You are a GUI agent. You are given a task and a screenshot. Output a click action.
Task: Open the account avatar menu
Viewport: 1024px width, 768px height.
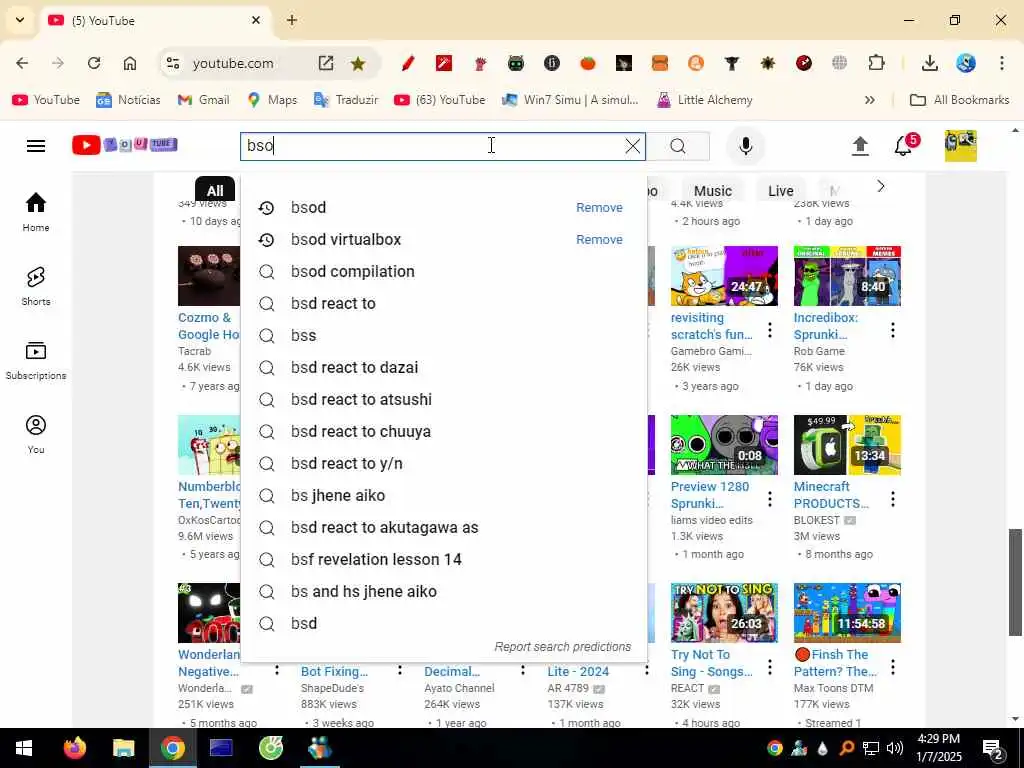point(961,146)
